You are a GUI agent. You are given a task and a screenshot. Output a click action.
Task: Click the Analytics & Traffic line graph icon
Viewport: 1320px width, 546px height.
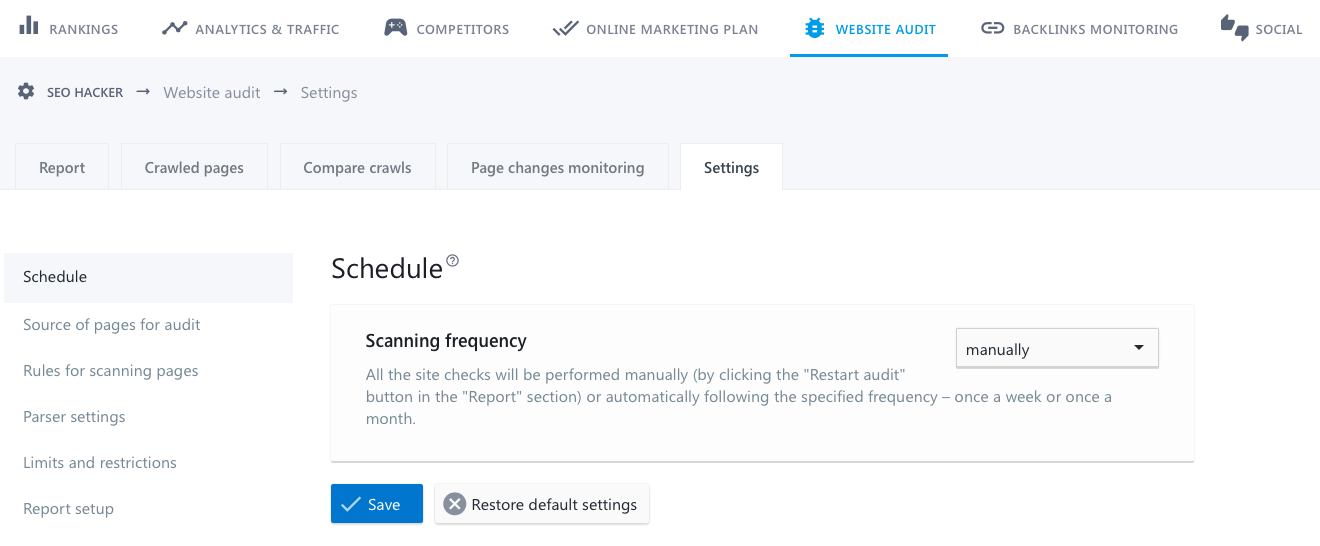tap(174, 28)
